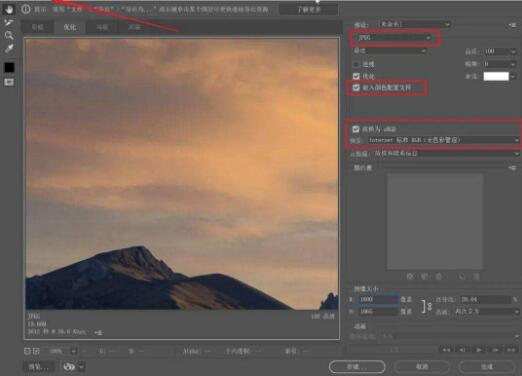Toggle the Convert to sRGB checkbox
The width and height of the screenshot is (522, 376).
coord(356,129)
